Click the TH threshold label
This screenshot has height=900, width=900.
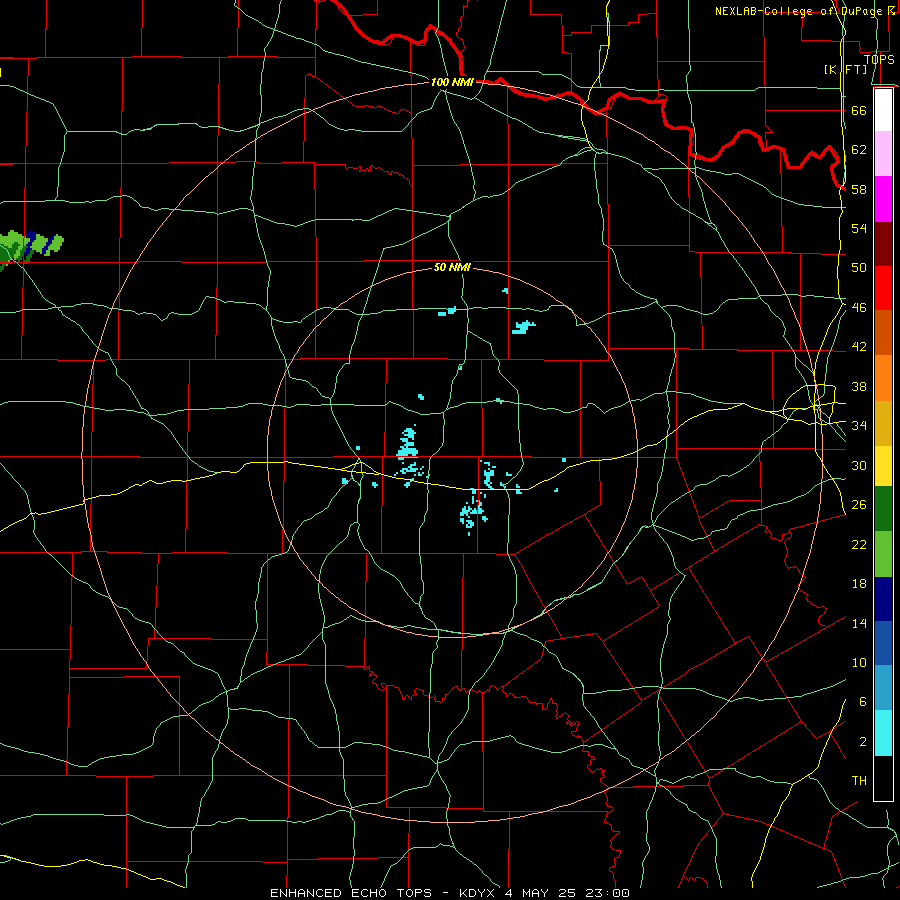pyautogui.click(x=859, y=781)
